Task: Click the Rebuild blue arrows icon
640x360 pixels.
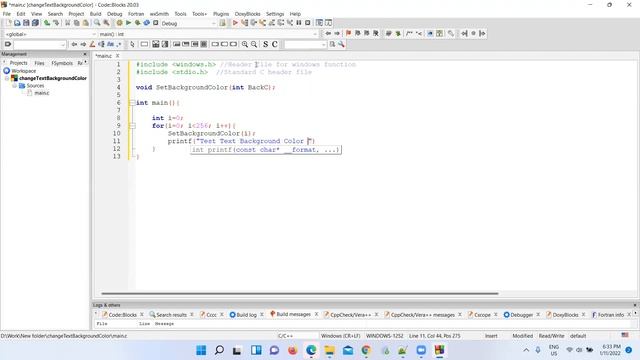Action: pyautogui.click(x=147, y=23)
